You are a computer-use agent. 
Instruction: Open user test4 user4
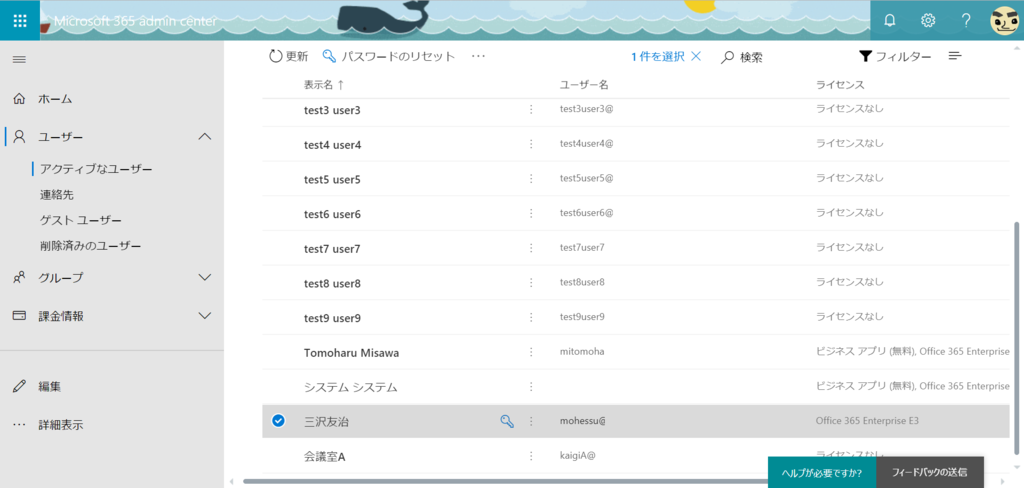tap(332, 145)
